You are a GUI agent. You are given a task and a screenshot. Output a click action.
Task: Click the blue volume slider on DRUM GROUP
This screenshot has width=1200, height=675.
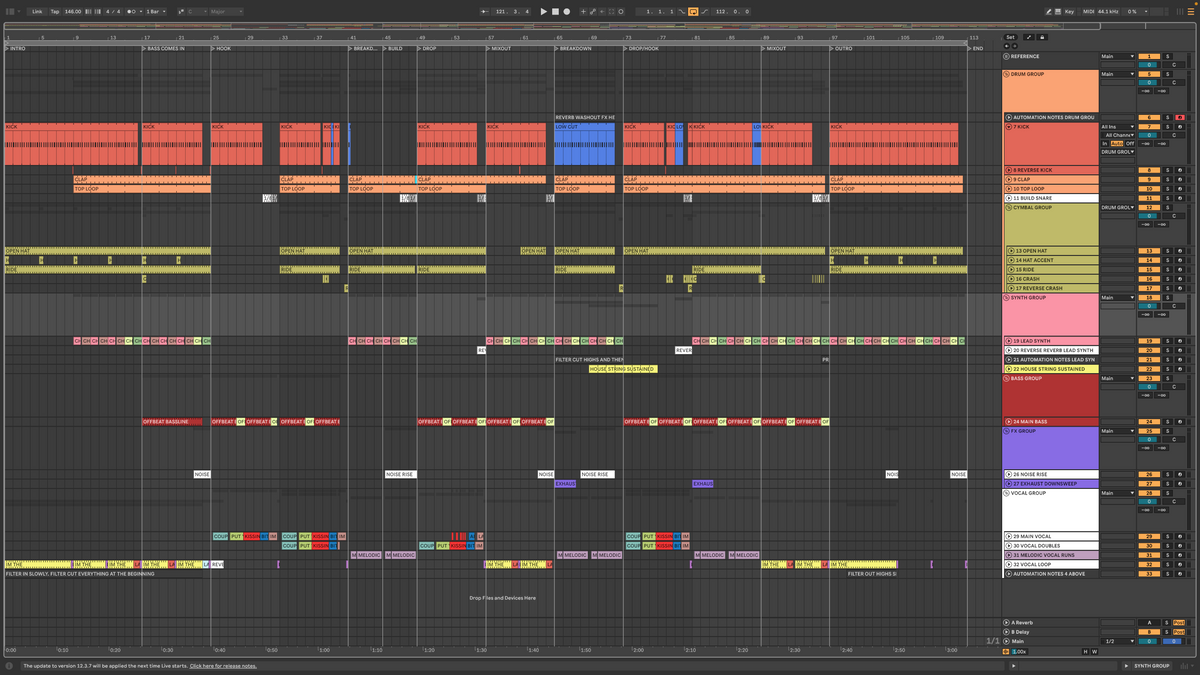pyautogui.click(x=1148, y=82)
